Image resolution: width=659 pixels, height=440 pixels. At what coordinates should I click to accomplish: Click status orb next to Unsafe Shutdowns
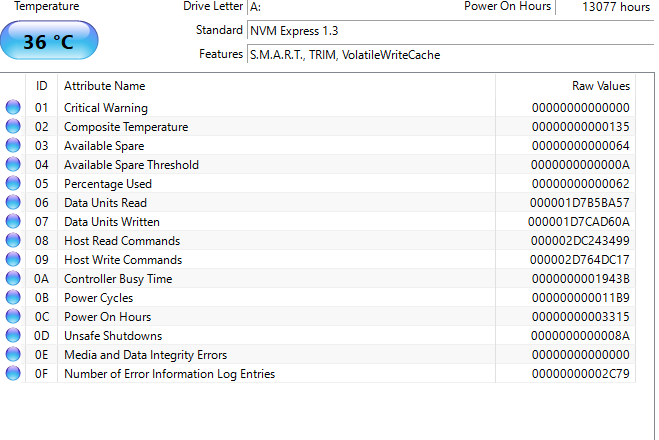(13, 335)
